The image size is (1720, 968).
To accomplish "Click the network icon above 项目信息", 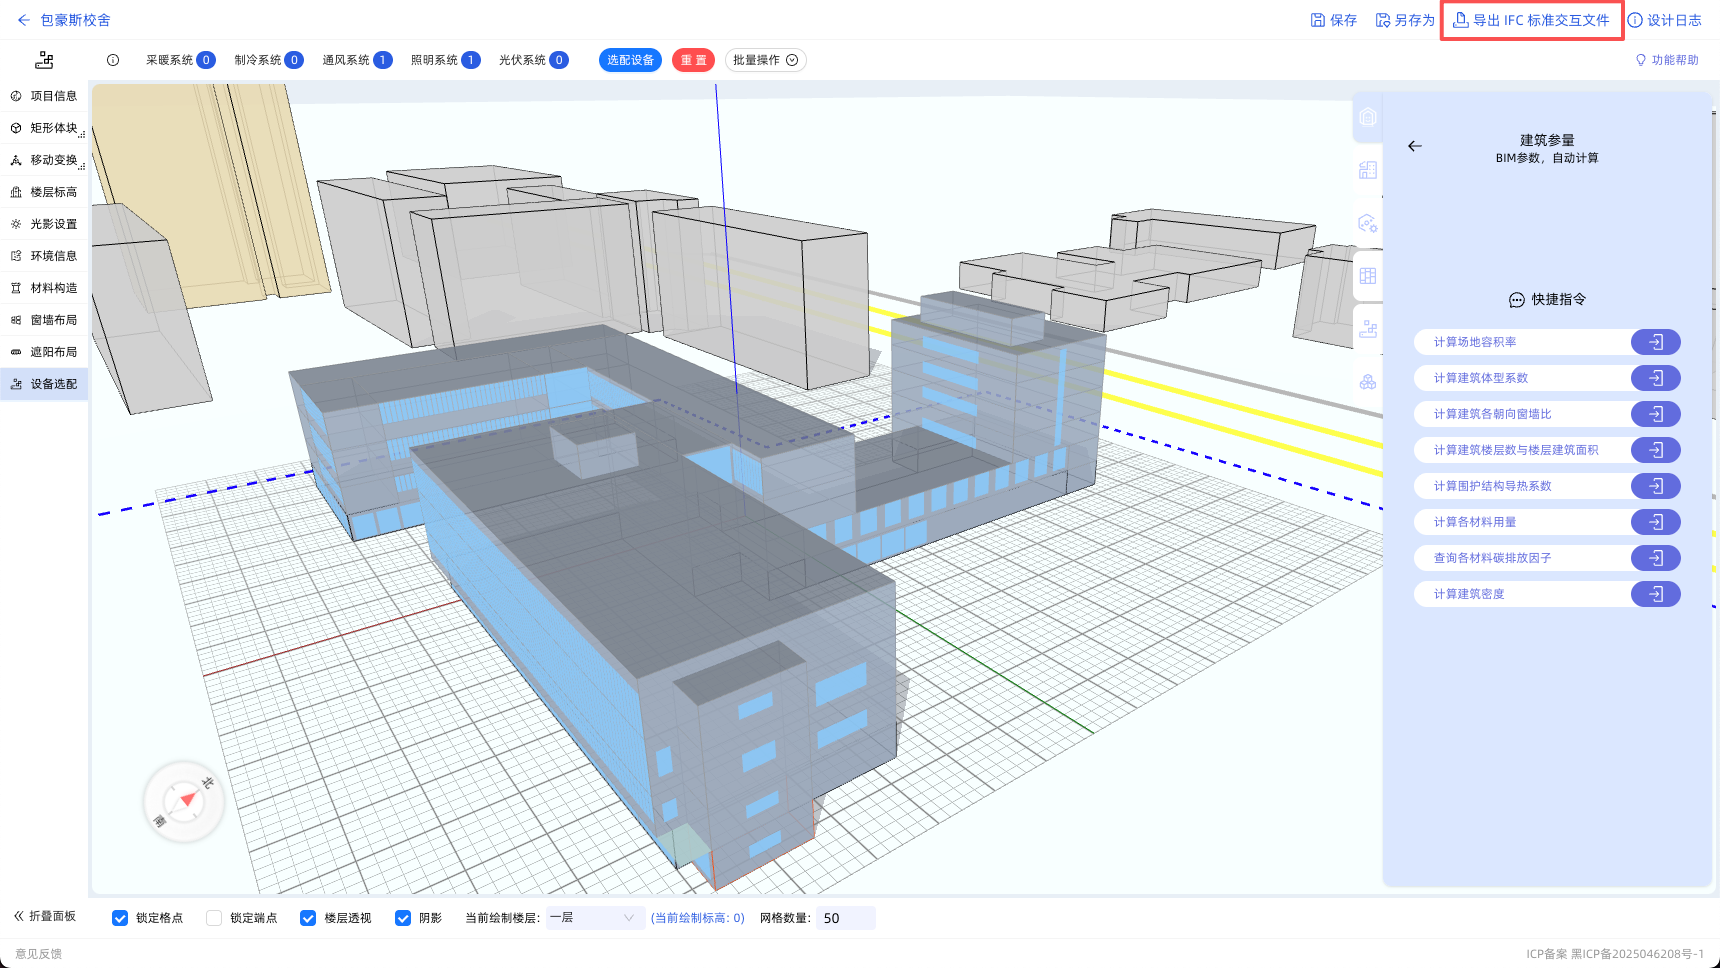I will 44,60.
